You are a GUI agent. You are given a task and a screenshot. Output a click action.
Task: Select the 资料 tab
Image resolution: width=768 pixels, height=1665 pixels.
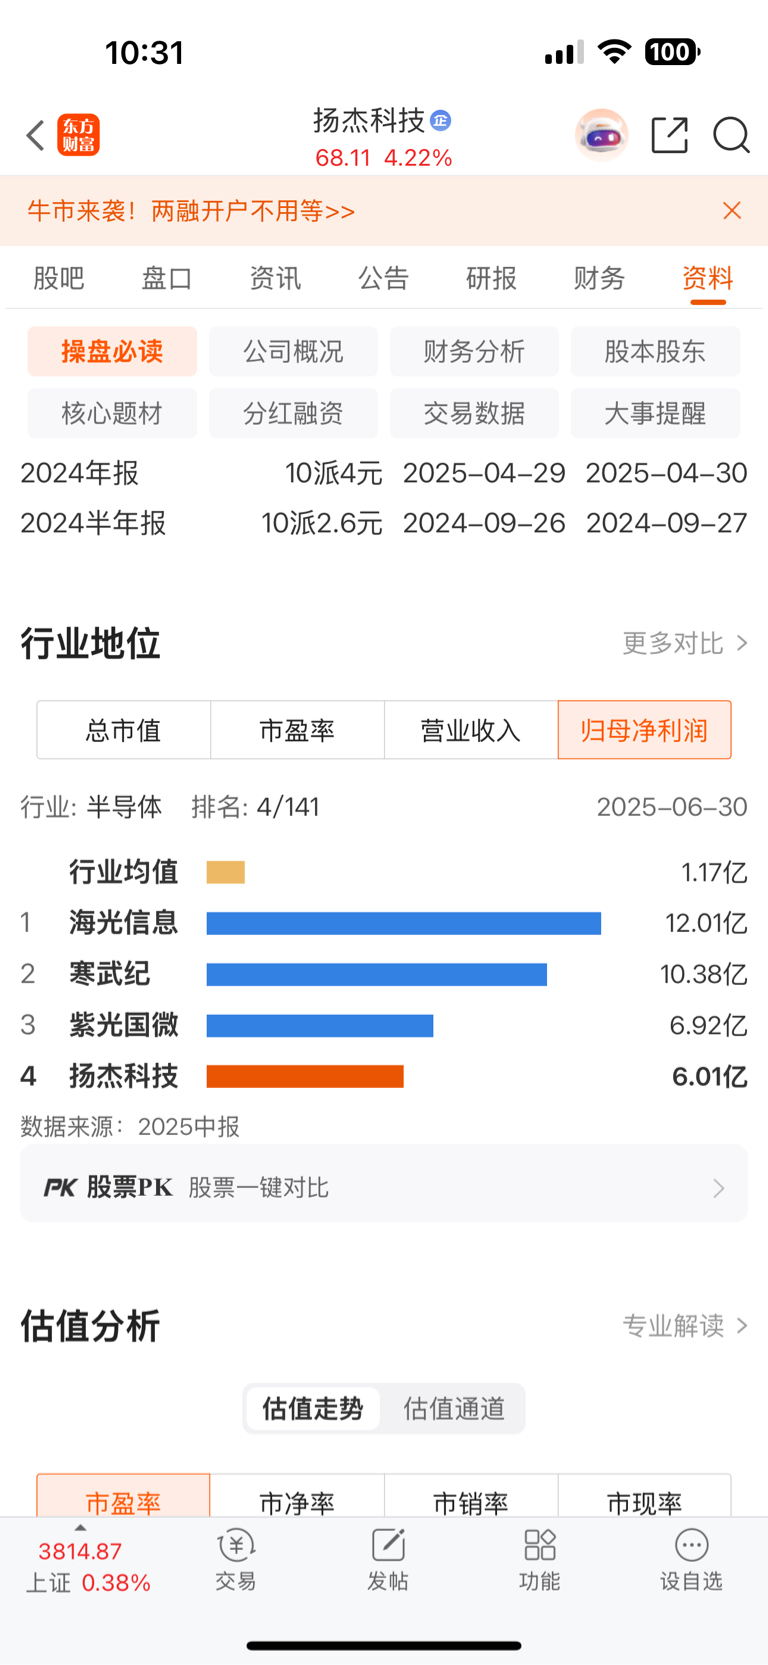point(708,278)
